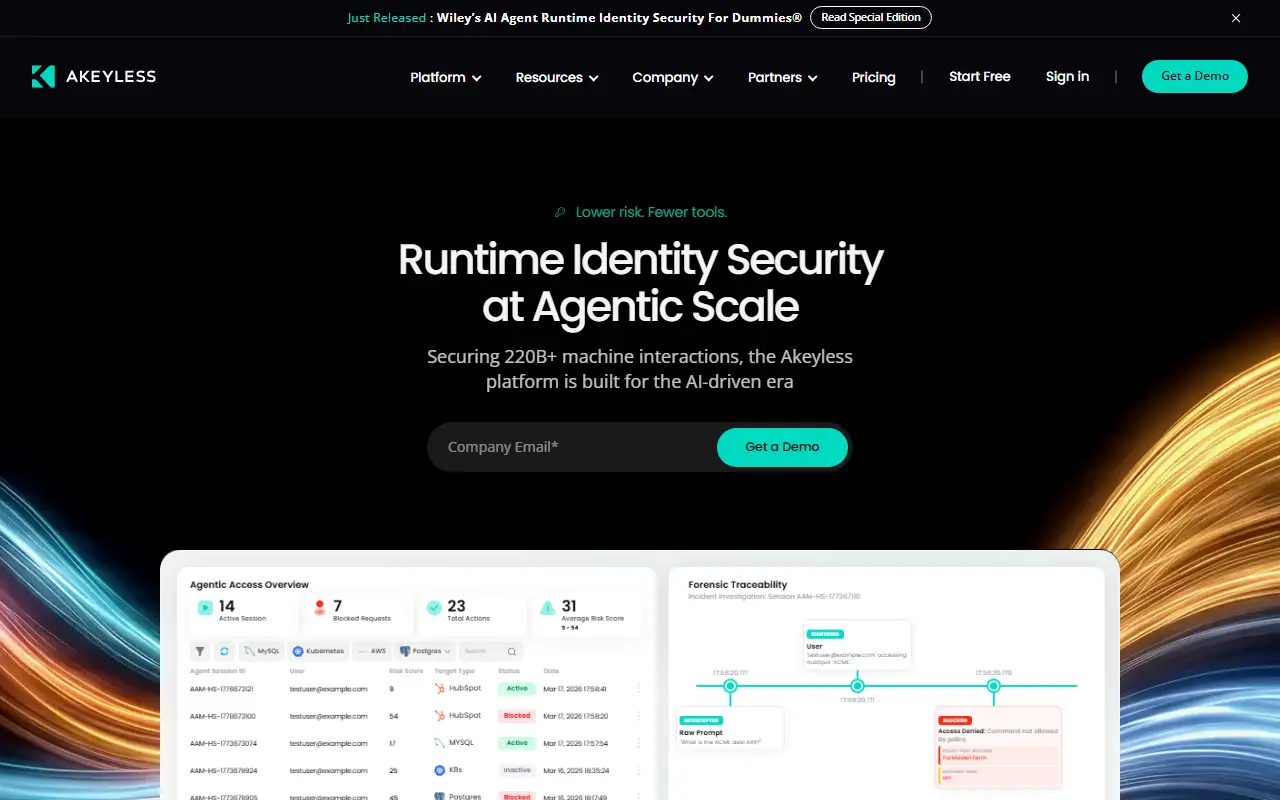Click the Identified User card
The height and width of the screenshot is (800, 1280).
coord(857,646)
